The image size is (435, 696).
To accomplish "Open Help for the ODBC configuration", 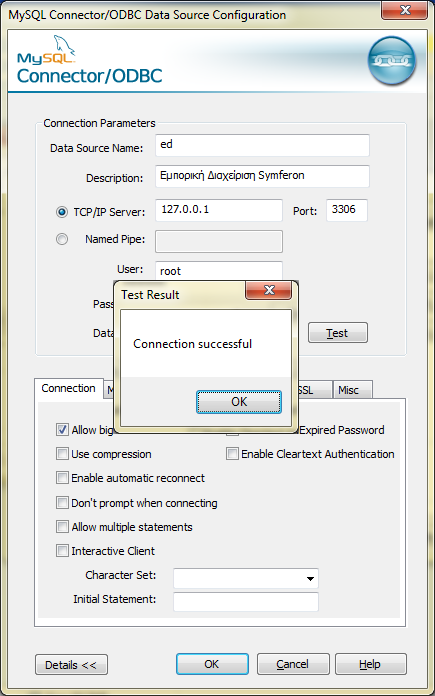I will (371, 664).
